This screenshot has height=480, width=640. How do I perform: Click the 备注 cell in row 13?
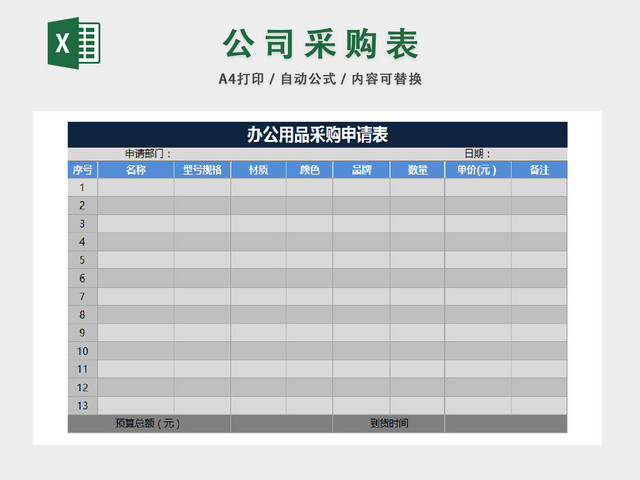point(539,406)
